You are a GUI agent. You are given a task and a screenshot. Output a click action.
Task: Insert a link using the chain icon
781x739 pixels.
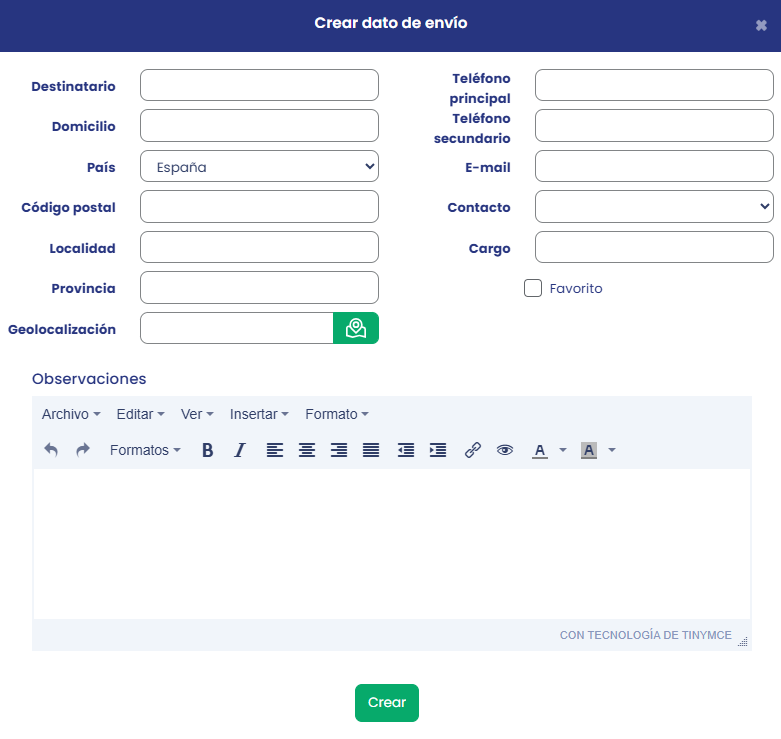pyautogui.click(x=473, y=450)
